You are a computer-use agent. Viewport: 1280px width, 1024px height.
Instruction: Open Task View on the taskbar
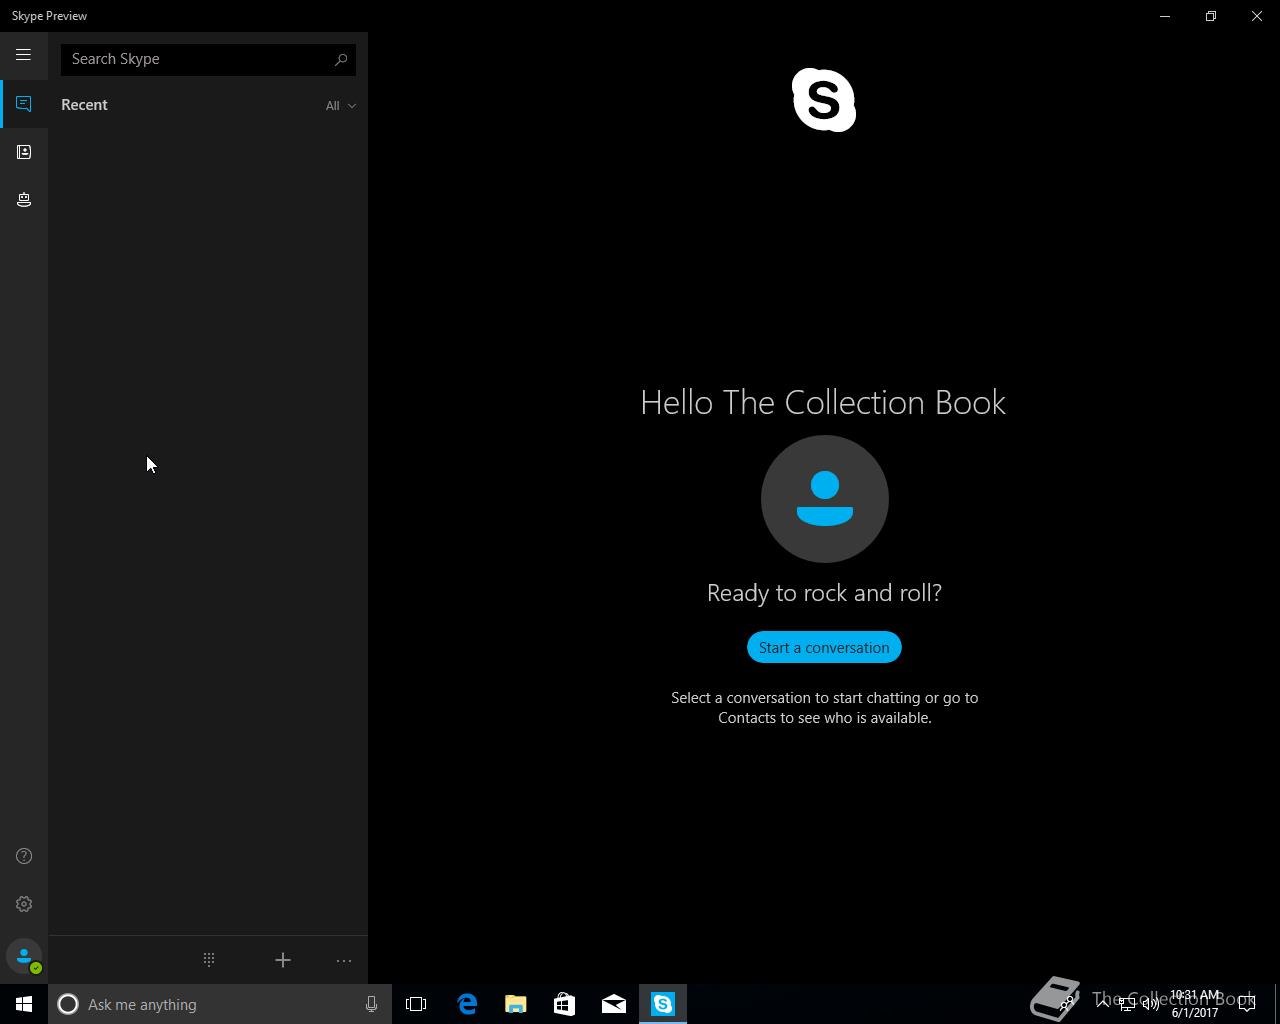tap(416, 1004)
